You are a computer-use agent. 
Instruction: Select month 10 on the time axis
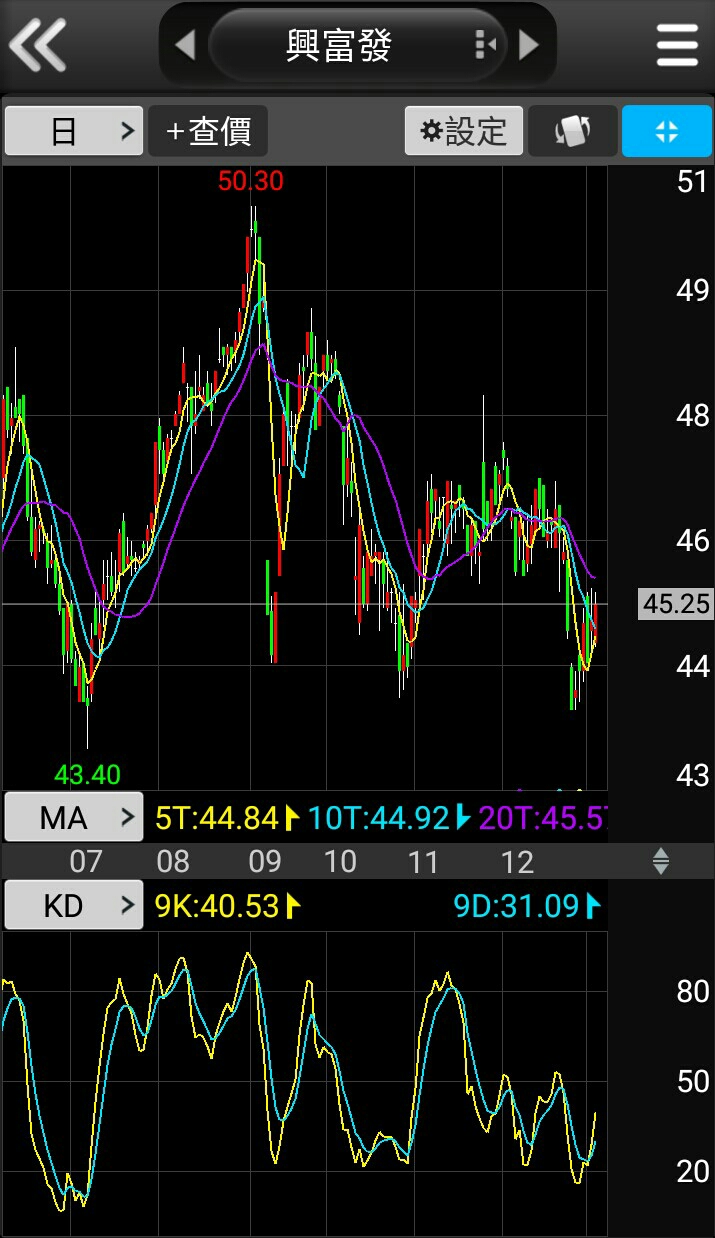(x=340, y=861)
